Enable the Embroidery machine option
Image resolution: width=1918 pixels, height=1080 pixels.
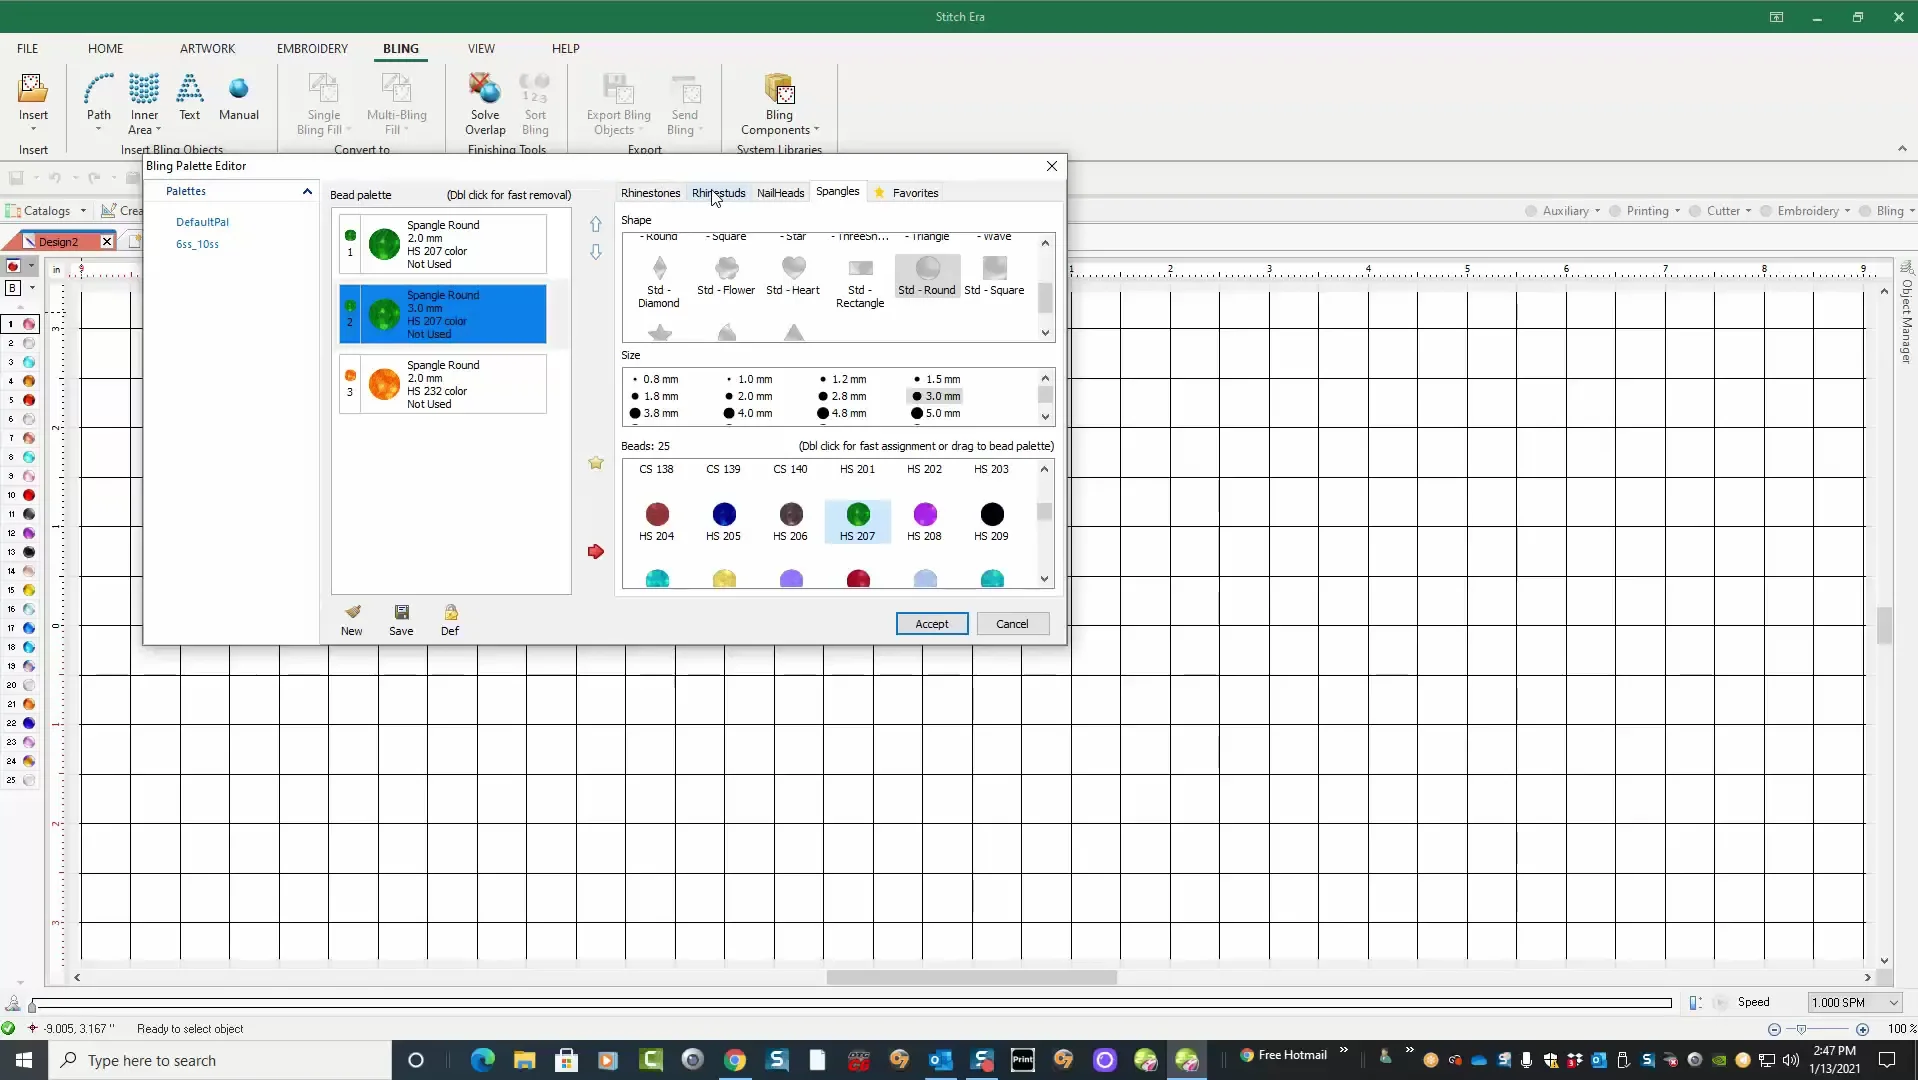[1766, 211]
